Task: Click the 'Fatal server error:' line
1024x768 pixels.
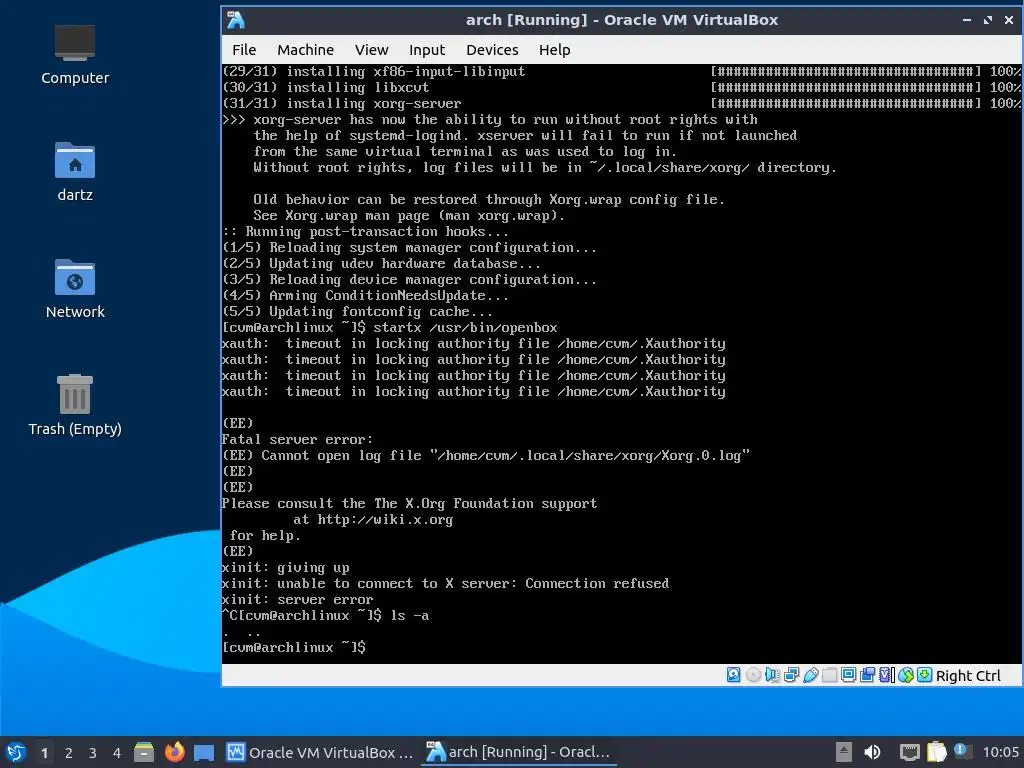Action: coord(297,440)
